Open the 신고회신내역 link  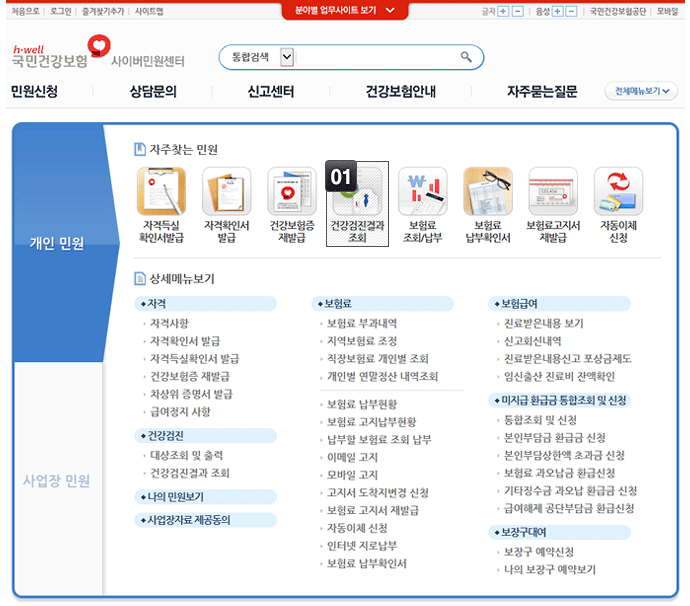coord(532,341)
